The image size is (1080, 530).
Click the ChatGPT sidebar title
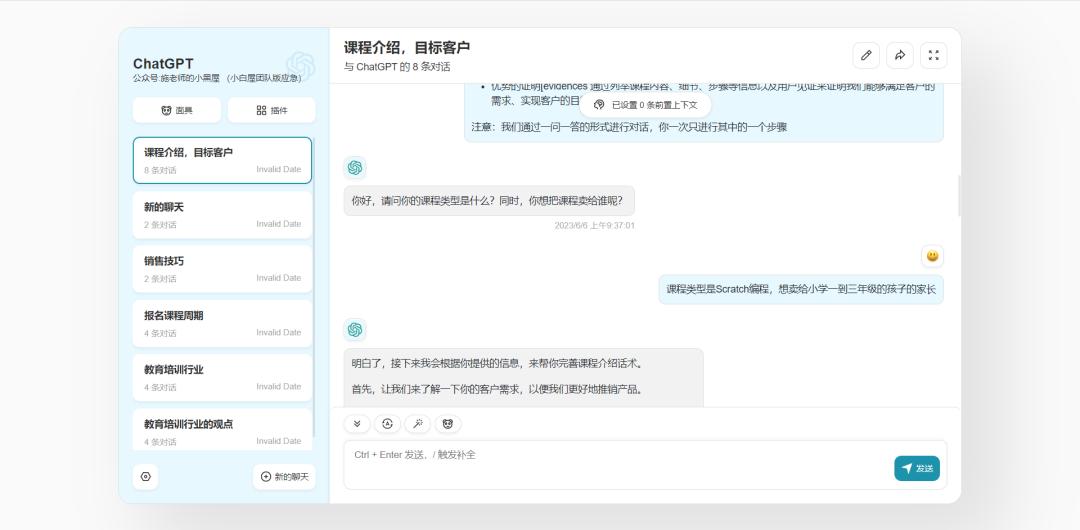coord(163,64)
